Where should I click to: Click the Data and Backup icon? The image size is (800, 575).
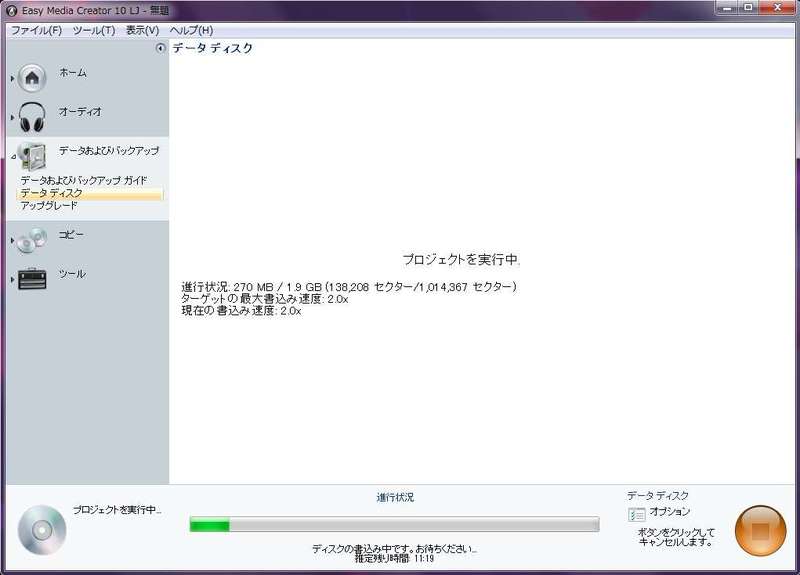pyautogui.click(x=32, y=156)
